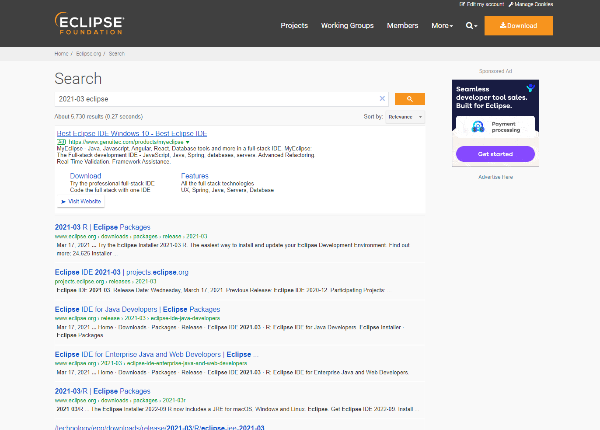Open the Members menu item
The width and height of the screenshot is (600, 430).
(x=402, y=26)
